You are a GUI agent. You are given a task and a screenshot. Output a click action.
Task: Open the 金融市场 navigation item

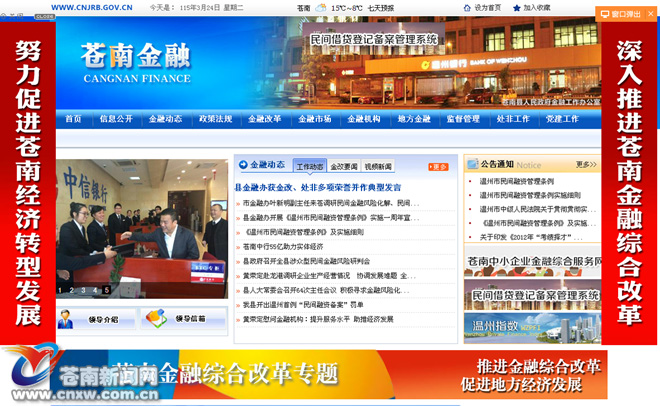314,119
